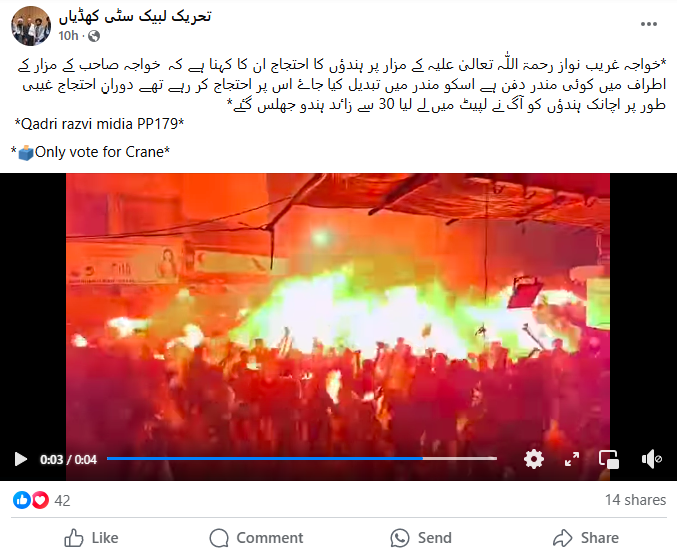The image size is (677, 557).
Task: Open the 42 reactions count
Action: point(62,500)
